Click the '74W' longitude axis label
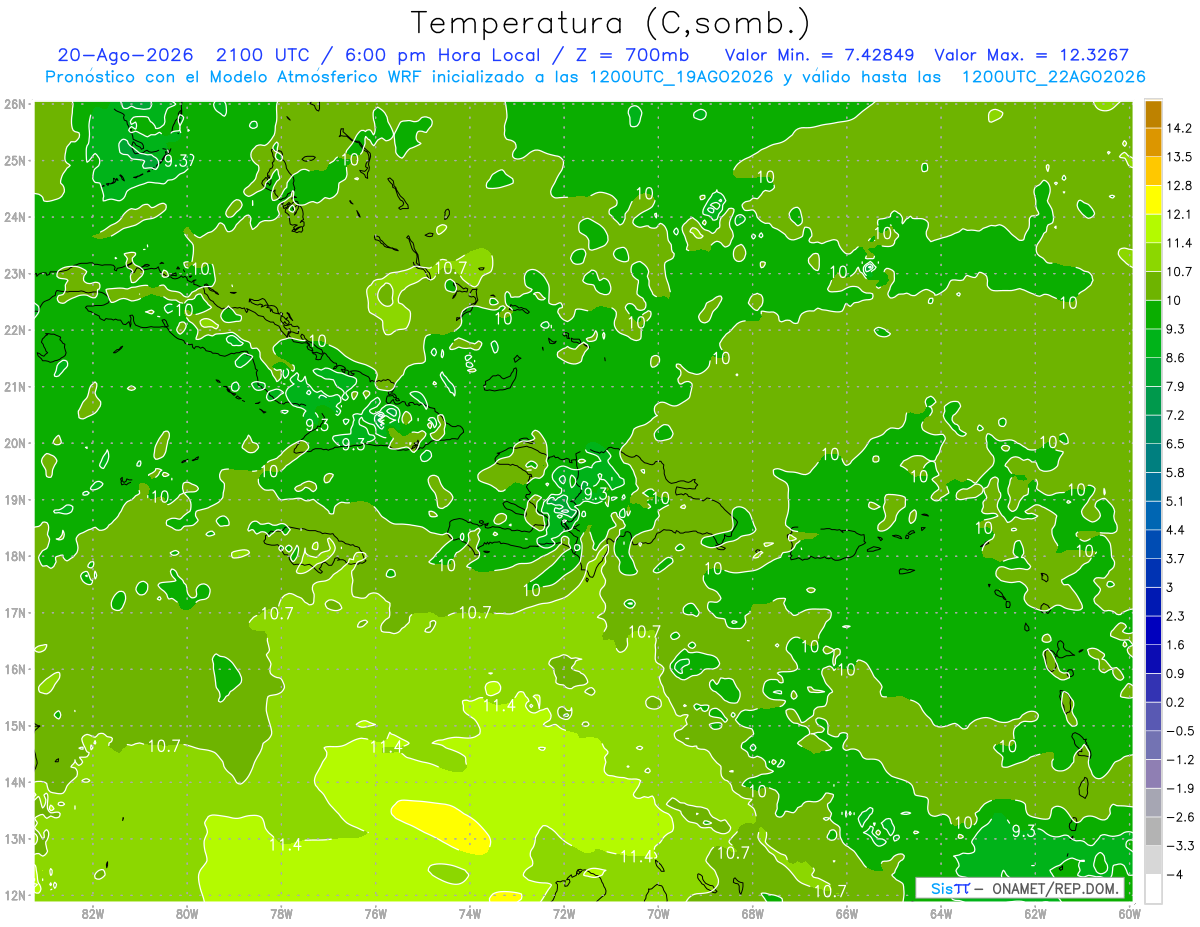This screenshot has height=927, width=1200. point(470,913)
